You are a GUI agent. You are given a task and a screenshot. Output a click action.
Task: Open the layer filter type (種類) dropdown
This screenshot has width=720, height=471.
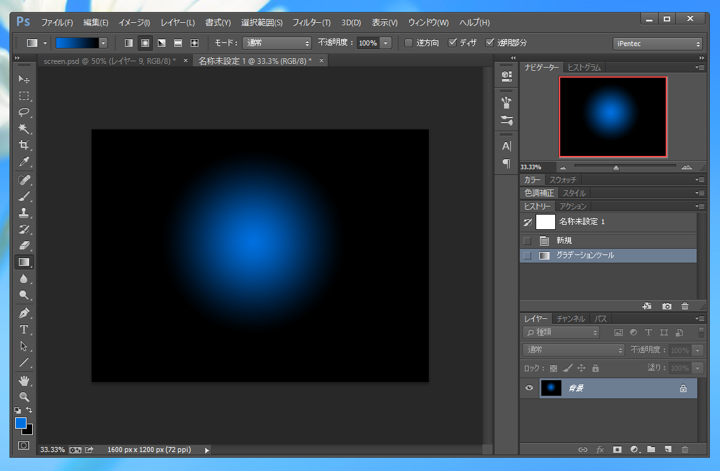(x=561, y=332)
